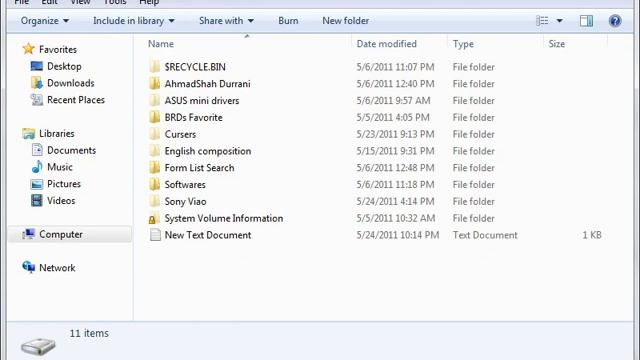Click the Network icon in navigation pane
The height and width of the screenshot is (360, 640).
(x=29, y=267)
